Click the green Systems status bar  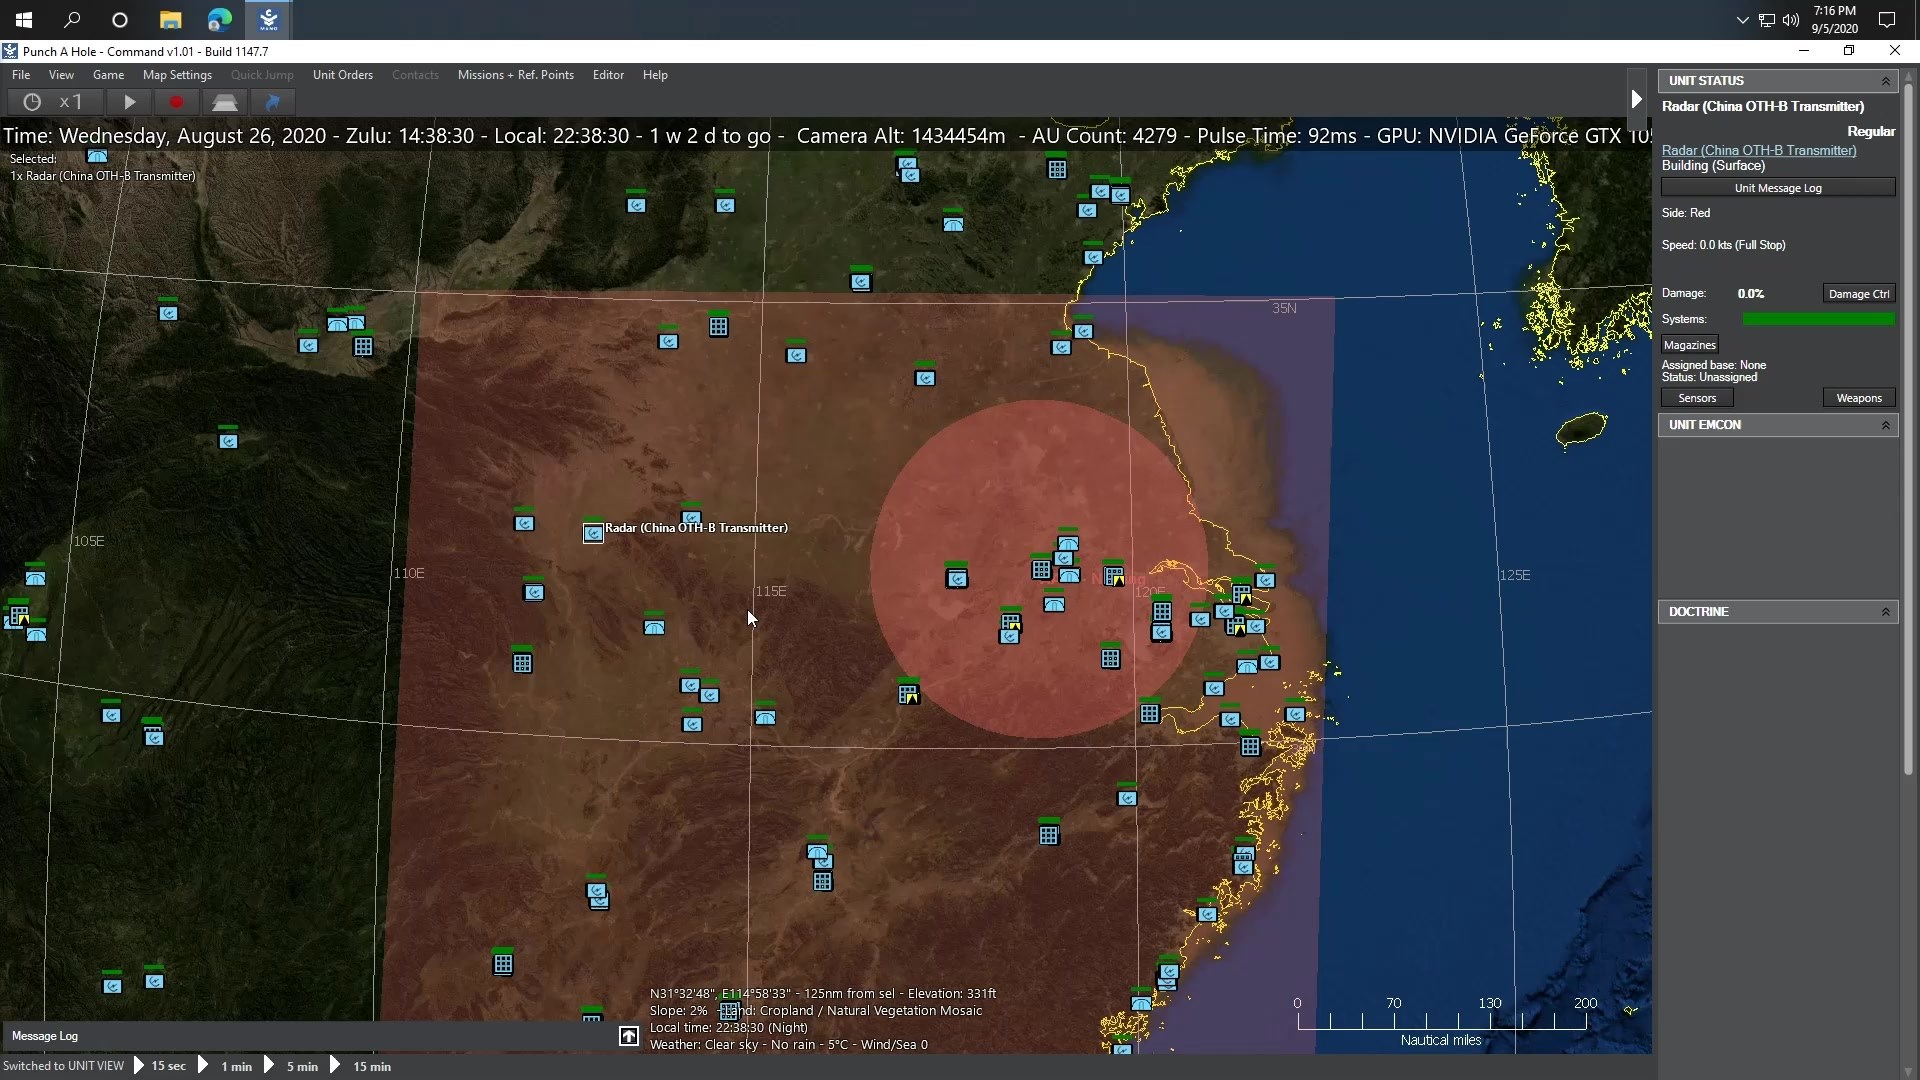[1818, 319]
